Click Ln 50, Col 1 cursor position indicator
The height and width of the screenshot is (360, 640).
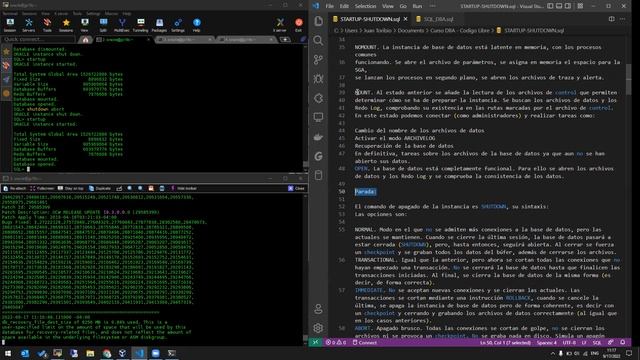tap(505, 342)
